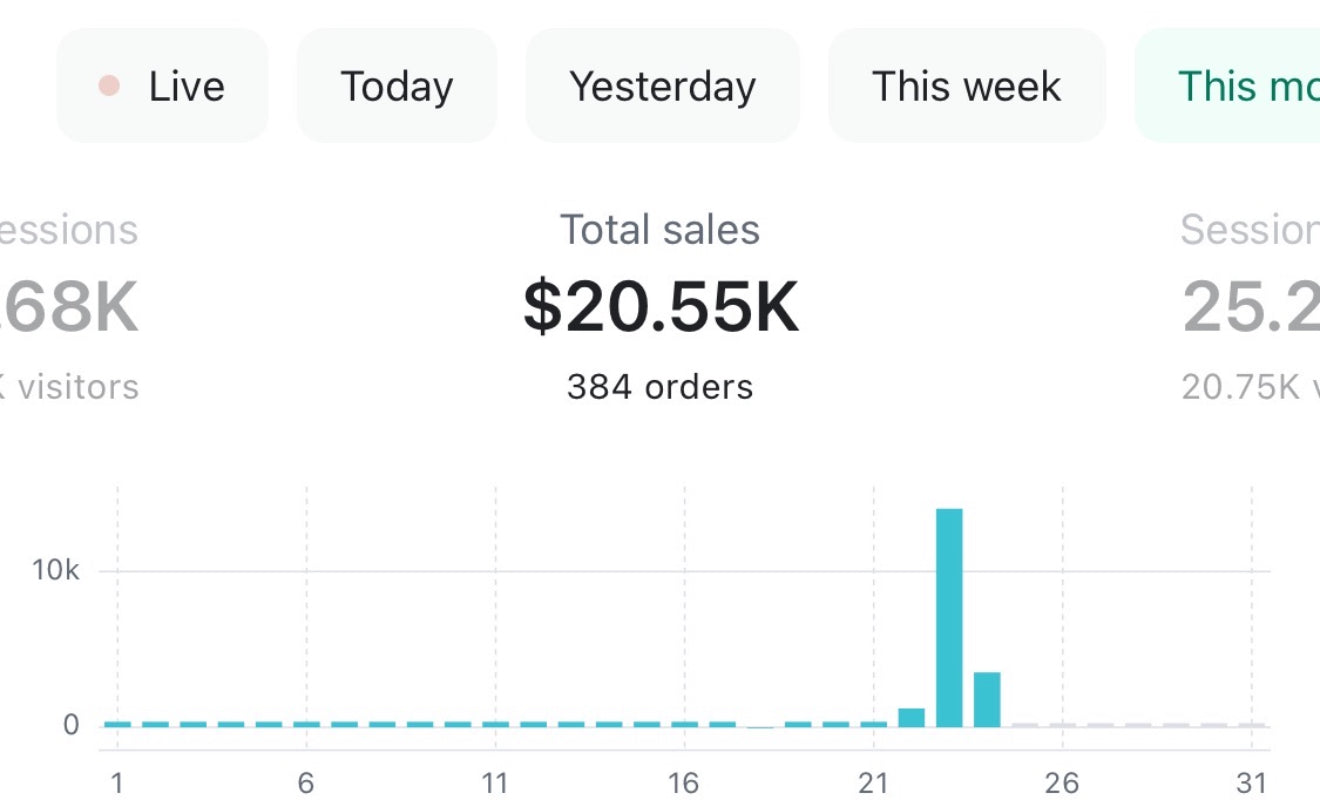Open the This week tab
The image size is (1320, 810).
coord(966,86)
